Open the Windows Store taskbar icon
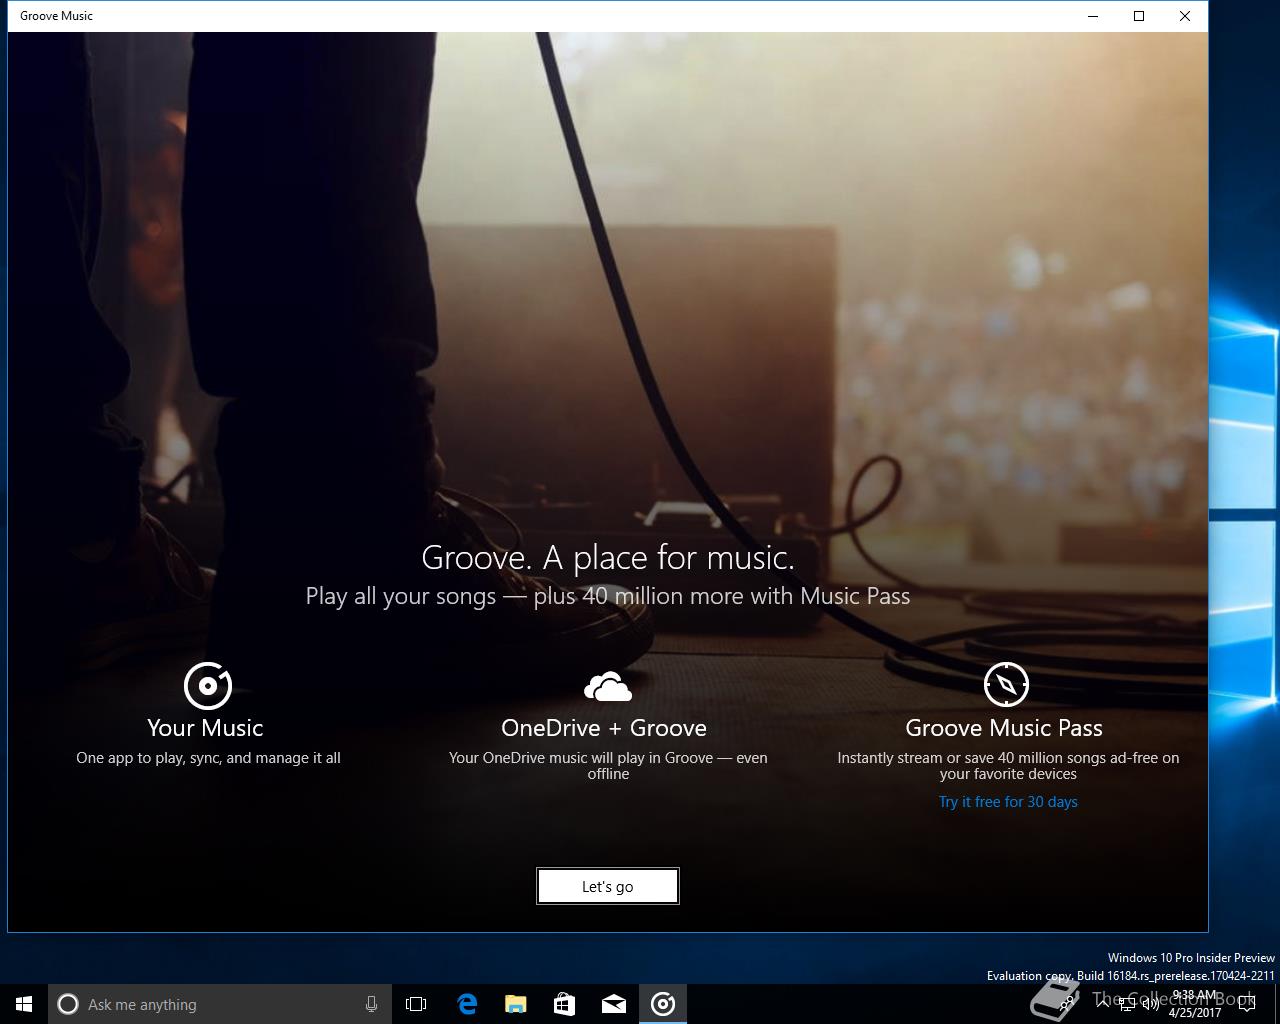This screenshot has width=1280, height=1024. coord(565,1004)
